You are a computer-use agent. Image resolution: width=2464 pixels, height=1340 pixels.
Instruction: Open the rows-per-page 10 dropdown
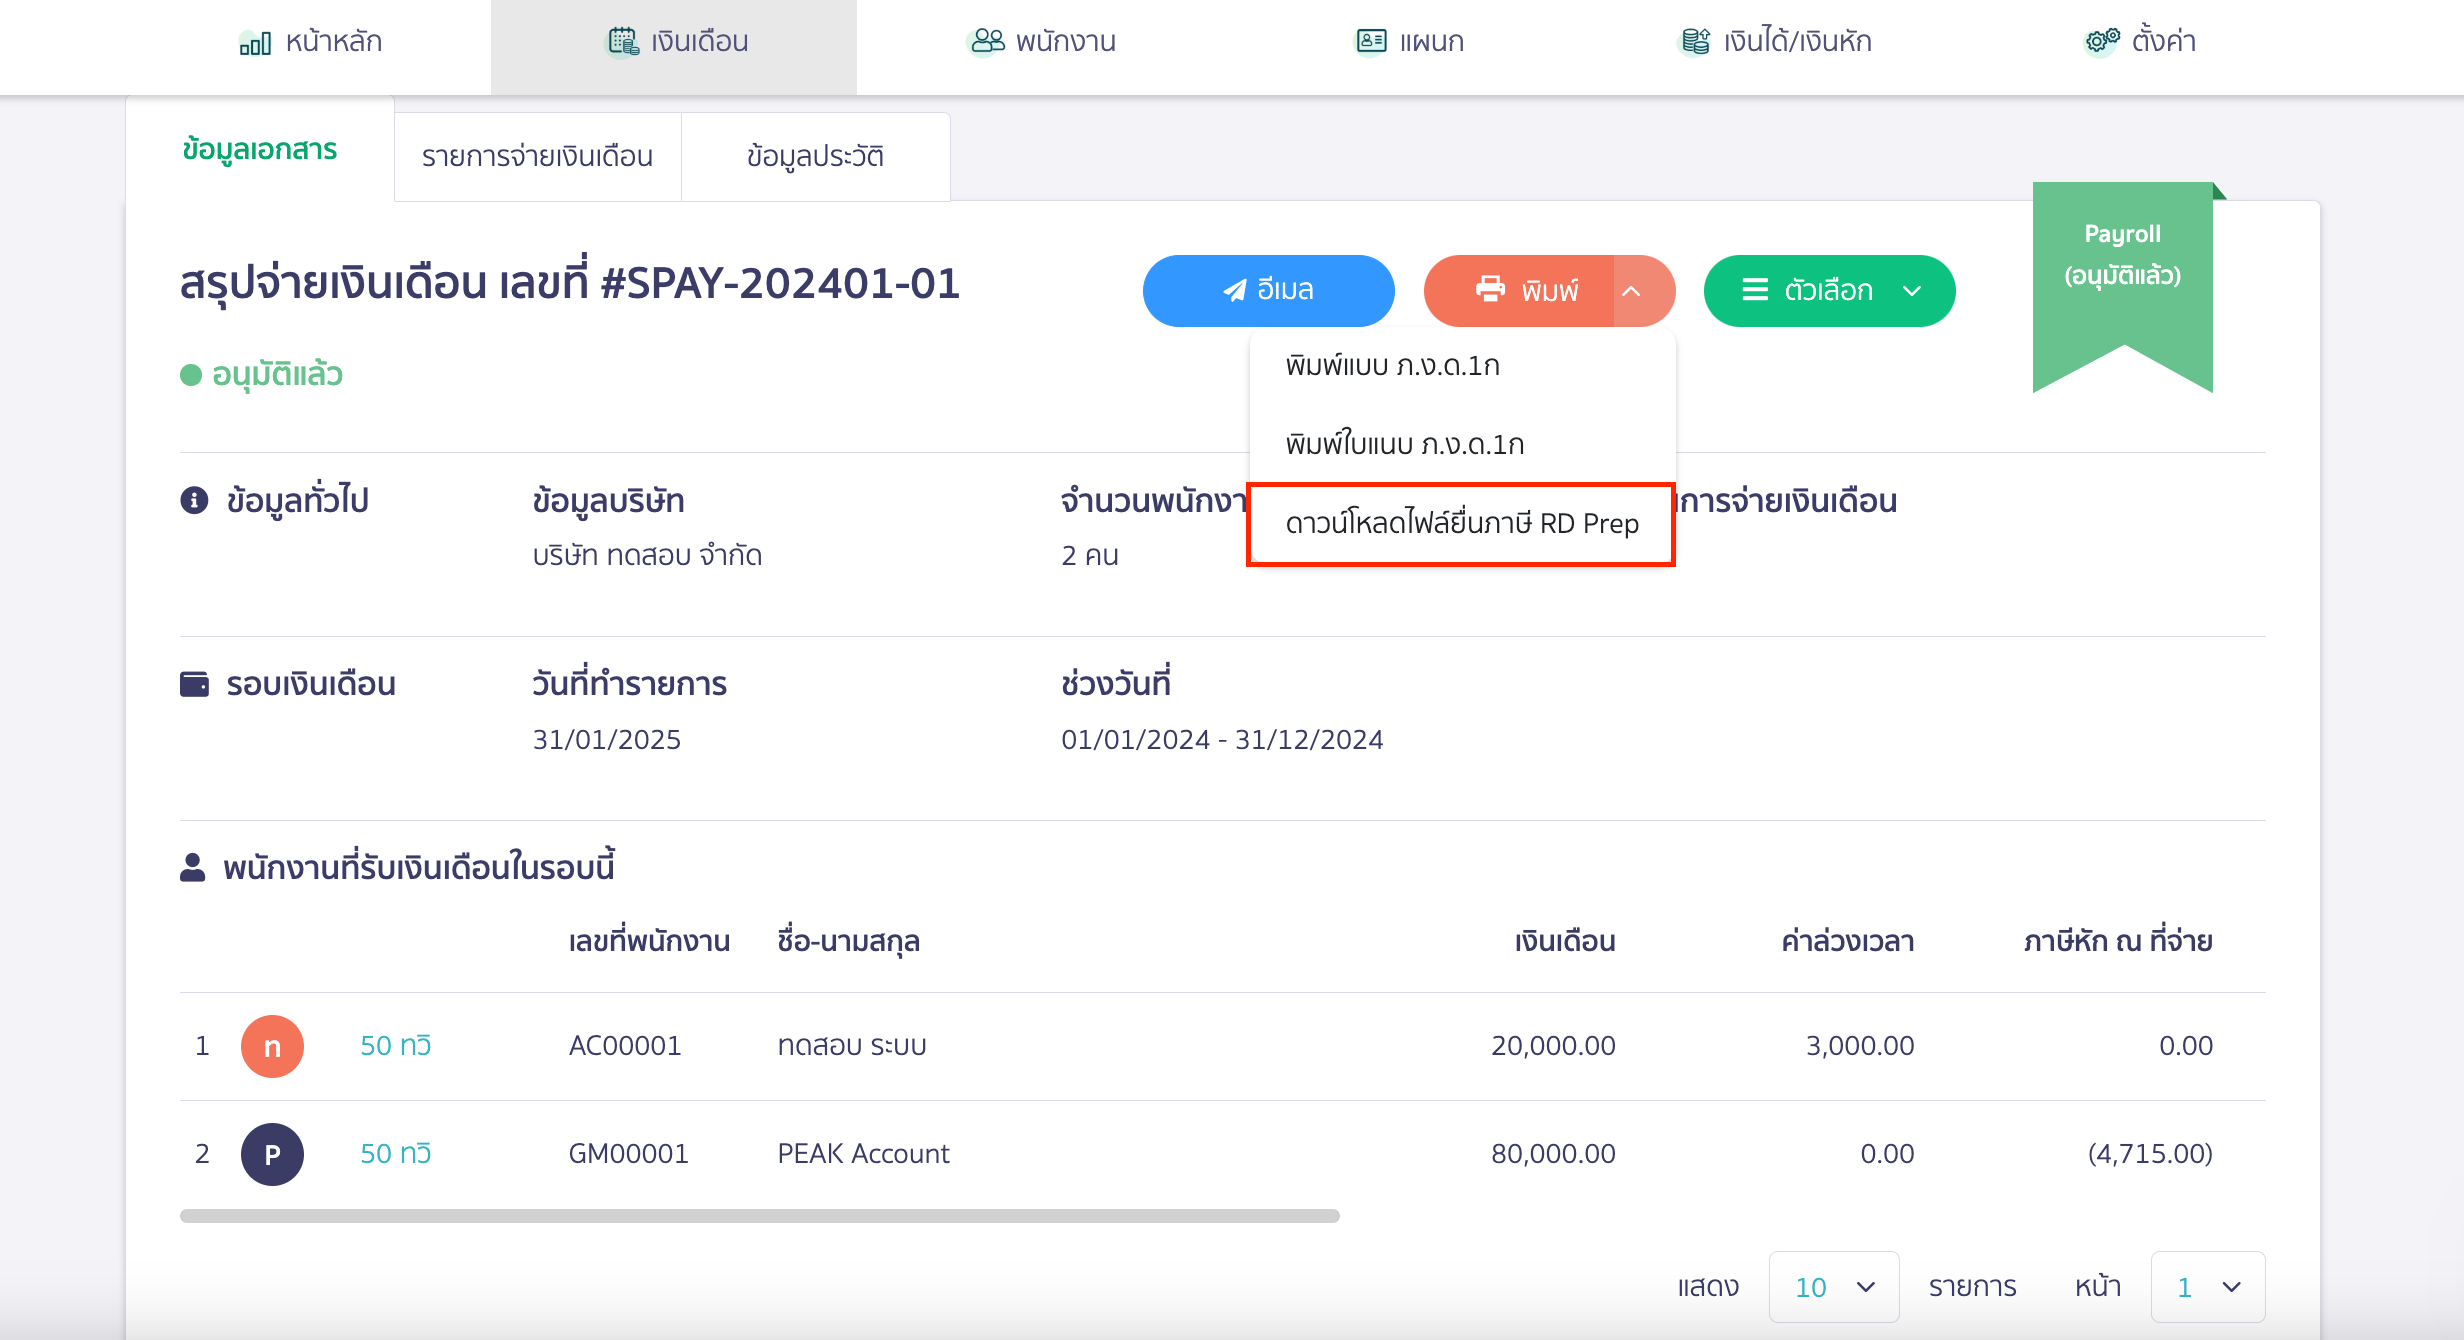pyautogui.click(x=1833, y=1287)
